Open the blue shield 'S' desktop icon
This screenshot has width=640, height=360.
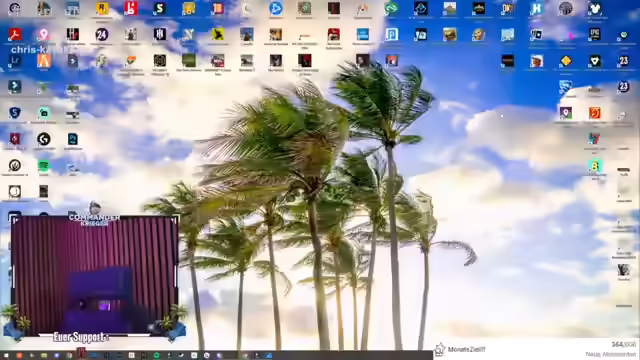tap(15, 113)
